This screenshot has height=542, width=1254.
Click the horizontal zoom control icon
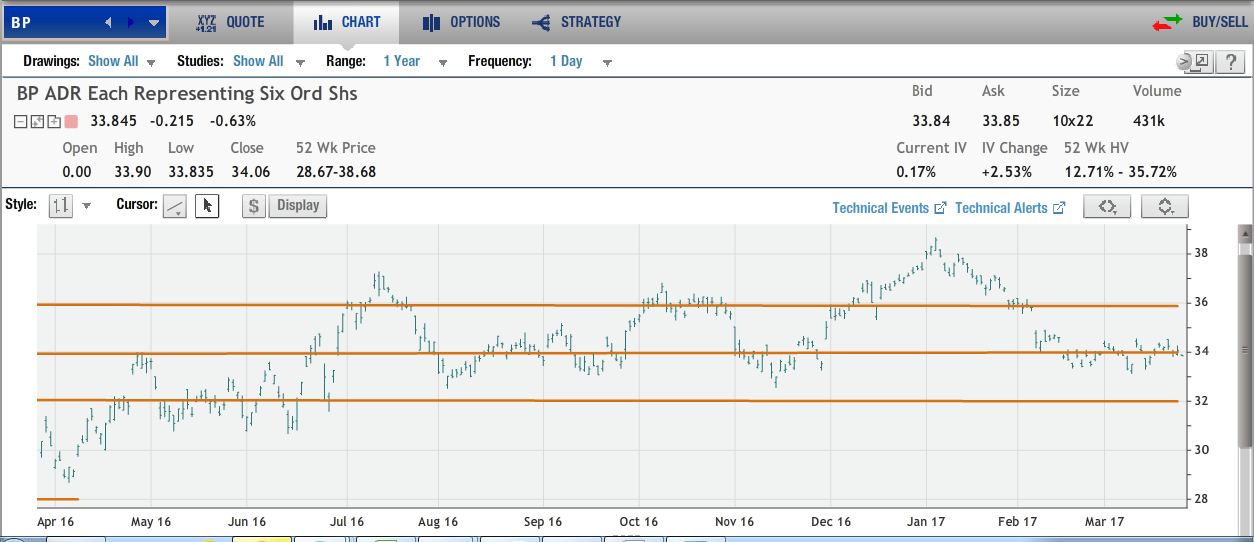click(x=1107, y=206)
